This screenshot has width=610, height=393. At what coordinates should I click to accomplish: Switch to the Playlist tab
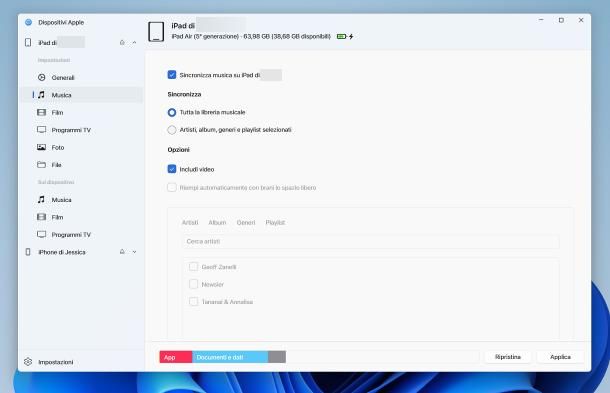(x=275, y=223)
